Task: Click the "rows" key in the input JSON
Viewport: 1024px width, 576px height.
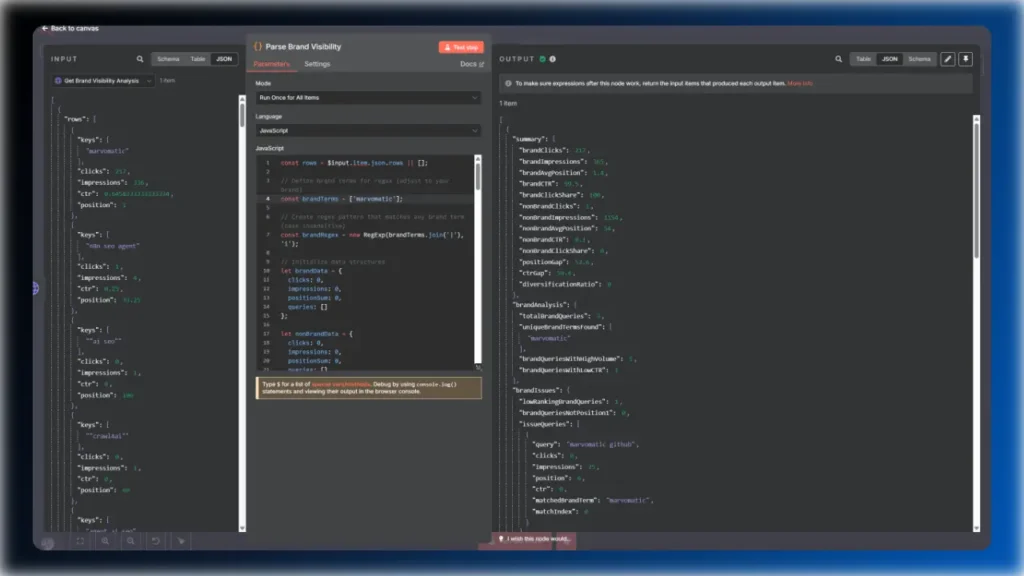Action: pyautogui.click(x=76, y=119)
